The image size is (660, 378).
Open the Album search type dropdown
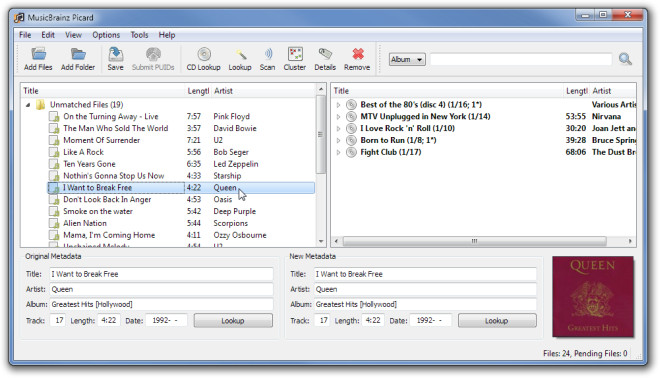pos(407,59)
